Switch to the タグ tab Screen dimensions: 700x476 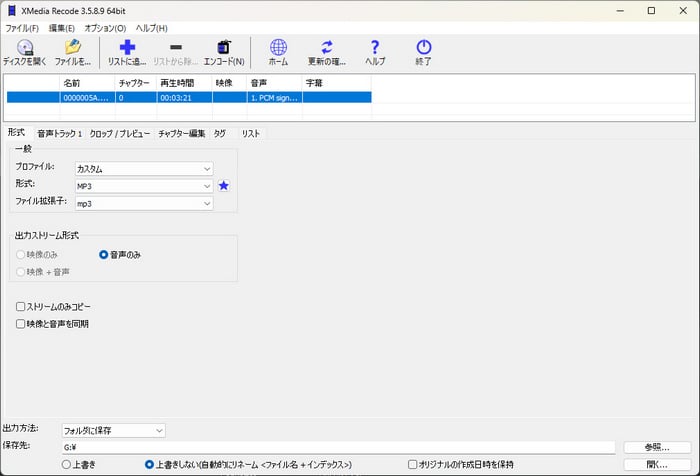(x=220, y=134)
